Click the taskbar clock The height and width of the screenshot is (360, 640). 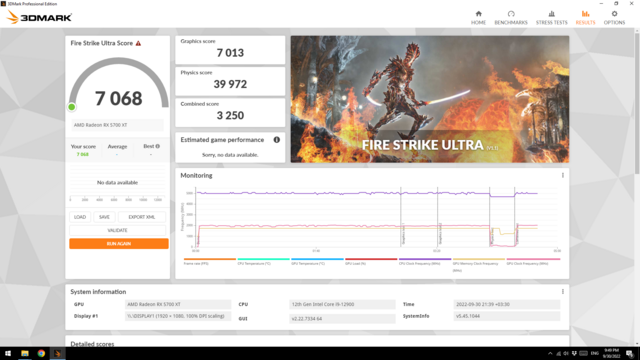611,353
